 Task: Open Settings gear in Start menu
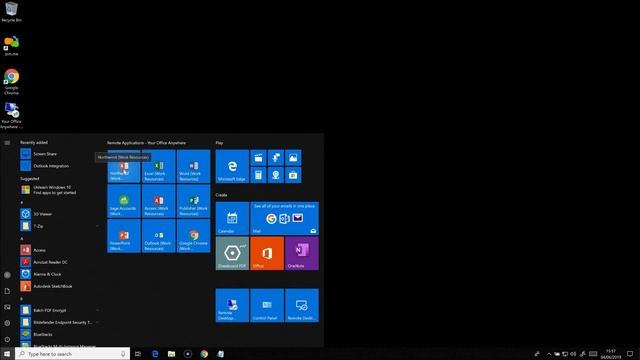click(7, 323)
